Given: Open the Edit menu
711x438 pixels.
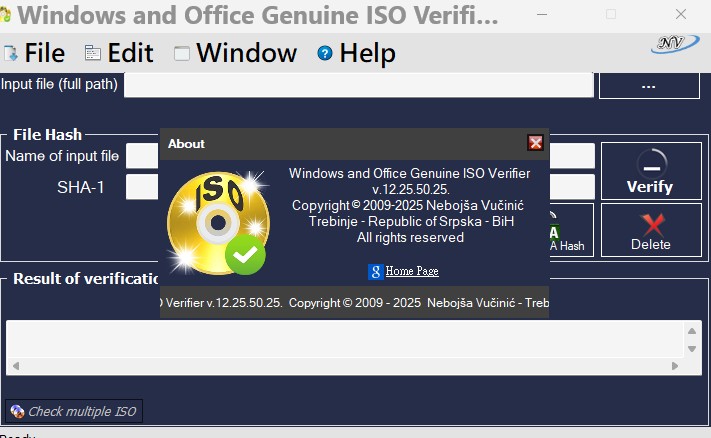Looking at the screenshot, I should click(x=119, y=53).
